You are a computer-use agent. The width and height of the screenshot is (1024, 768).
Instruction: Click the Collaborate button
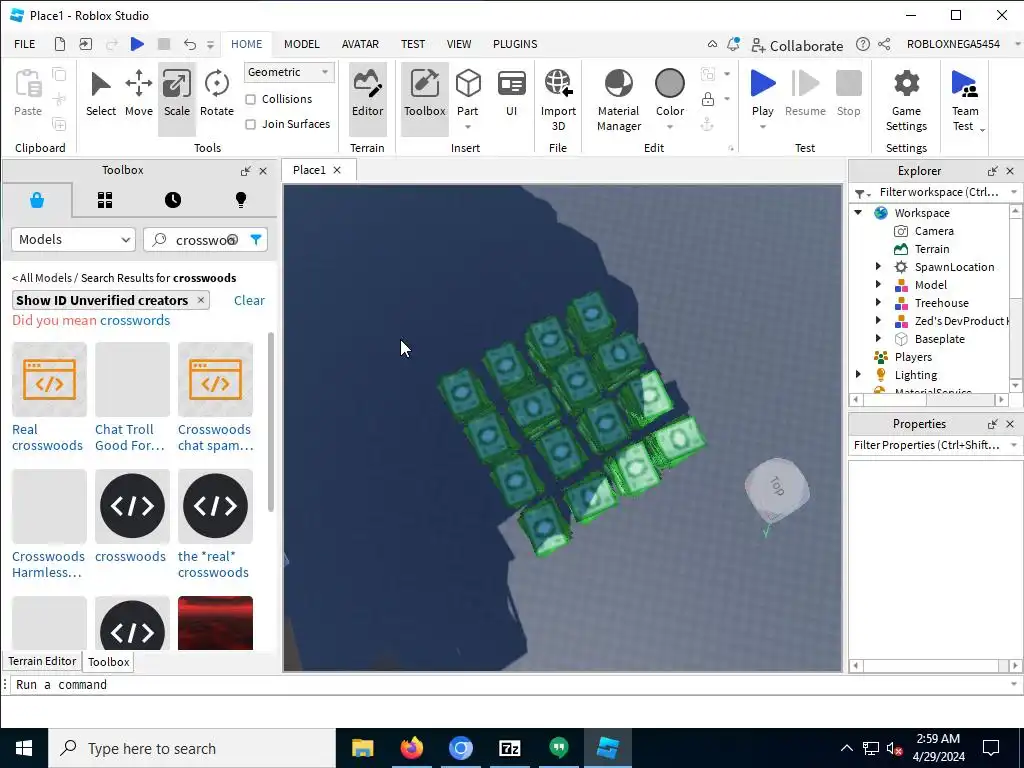797,45
